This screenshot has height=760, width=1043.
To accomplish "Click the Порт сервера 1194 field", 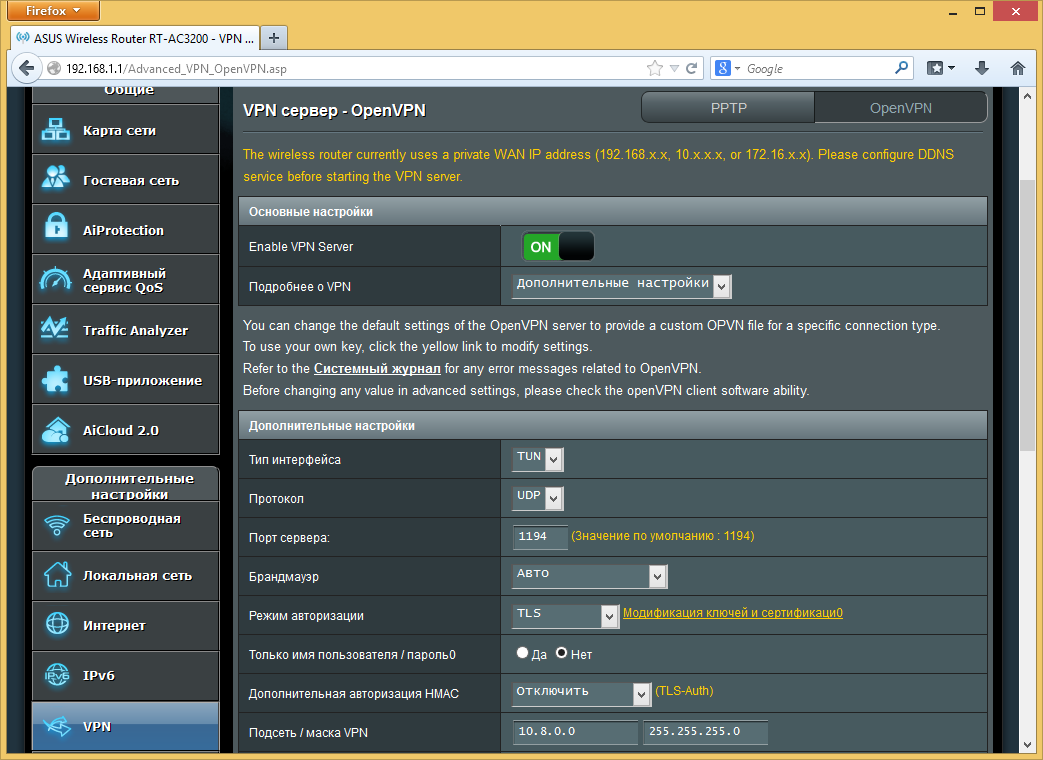I will coord(540,537).
